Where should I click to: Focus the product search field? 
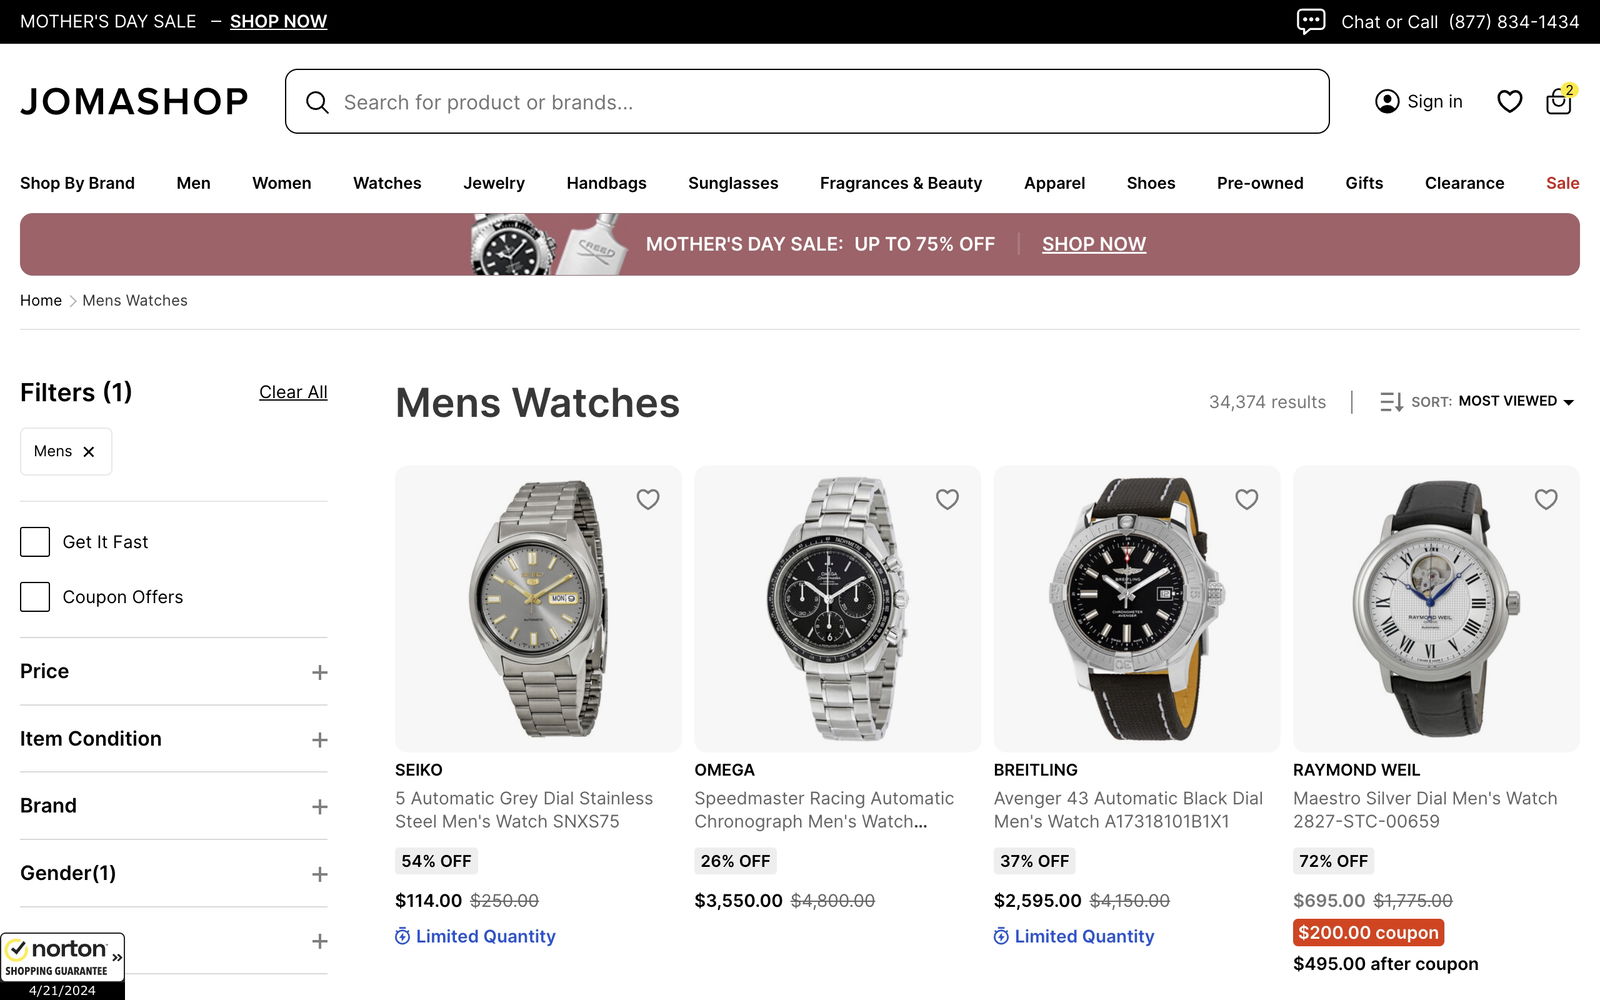pos(807,101)
